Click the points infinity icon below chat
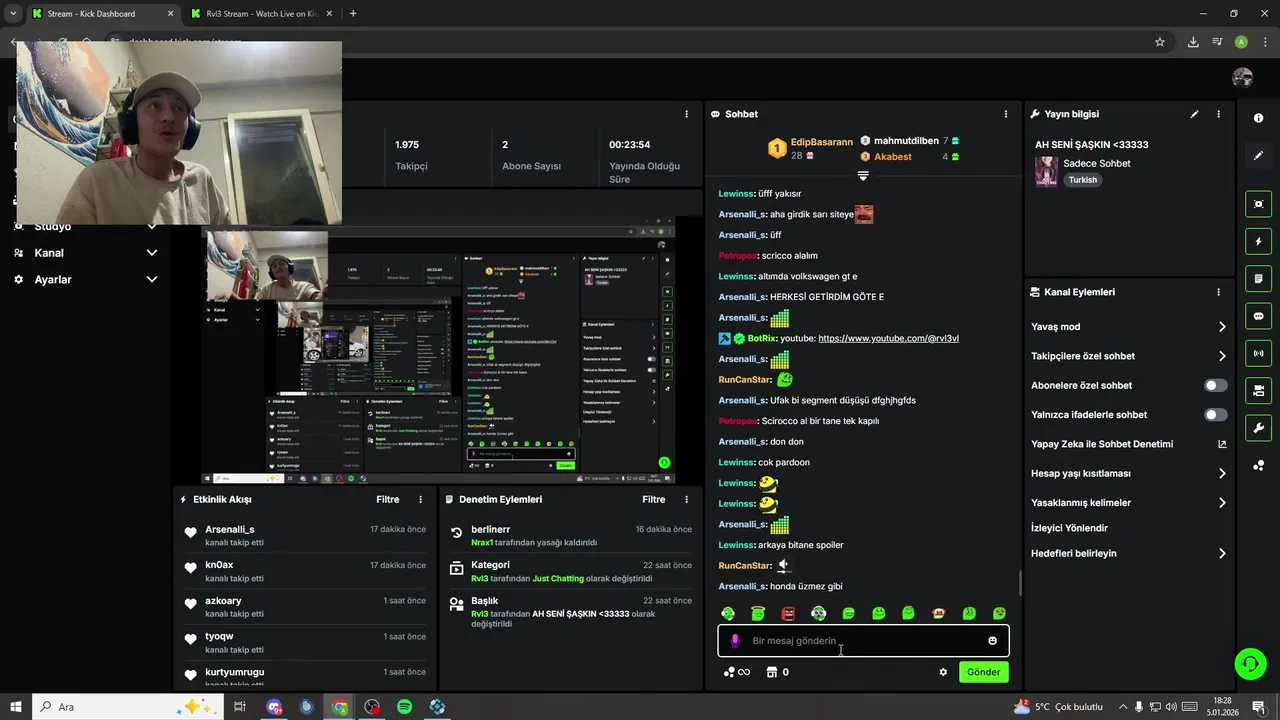Viewport: 1280px width, 720px height. tap(737, 672)
